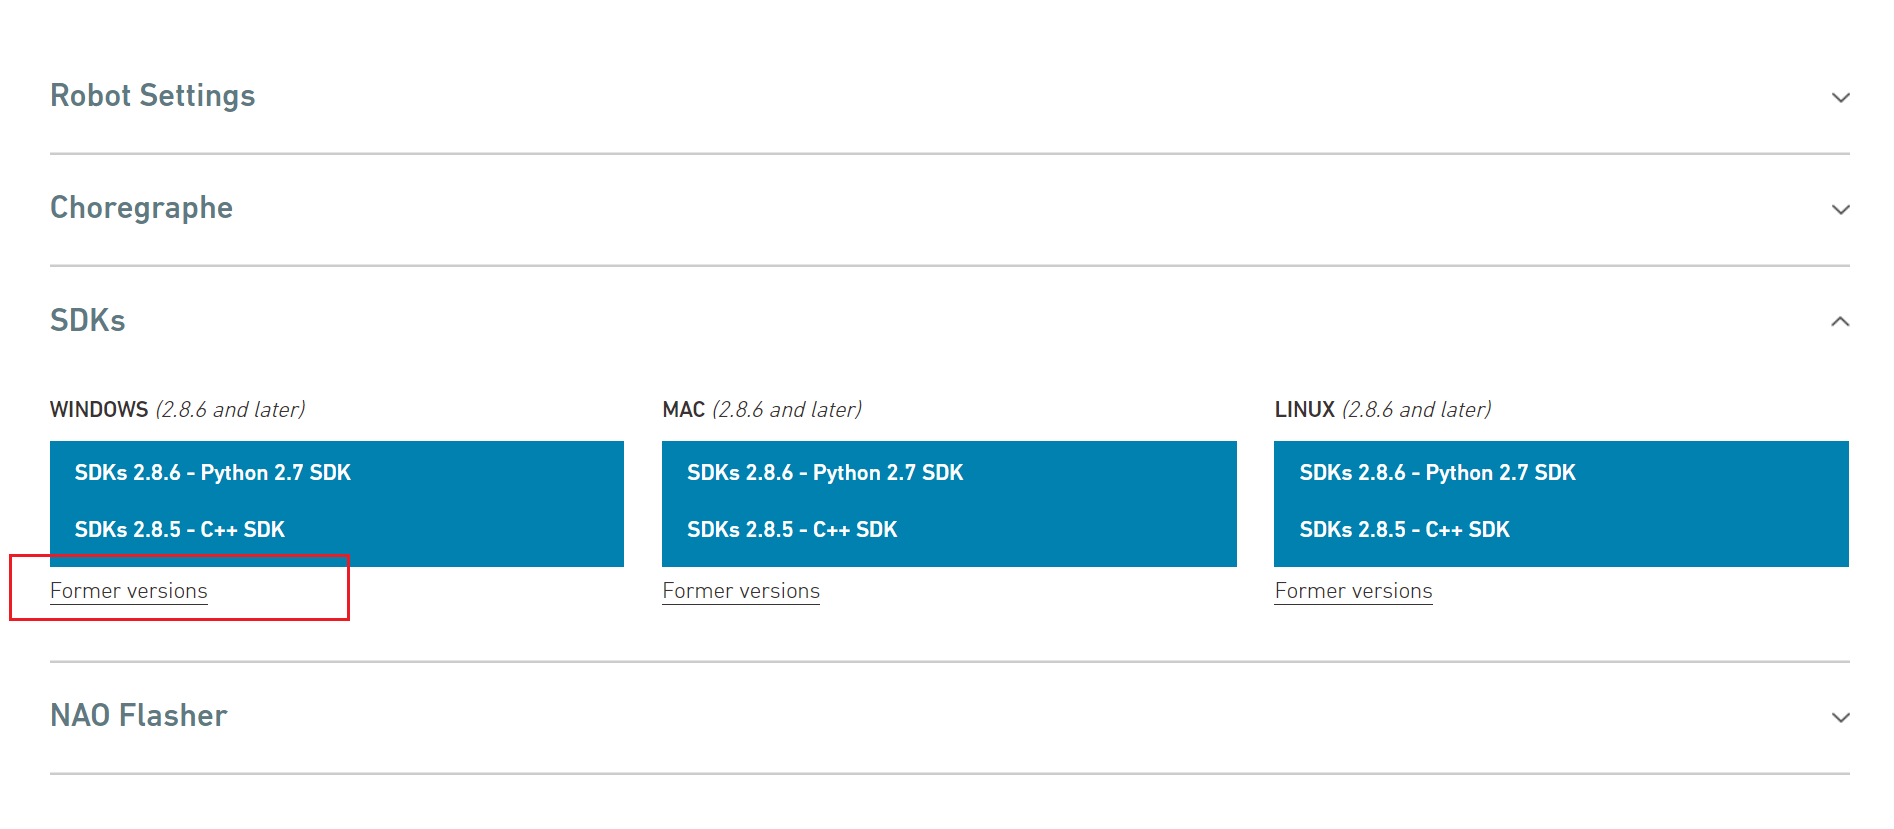Click the MAC platform label
Image resolution: width=1894 pixels, height=829 pixels.
(684, 410)
